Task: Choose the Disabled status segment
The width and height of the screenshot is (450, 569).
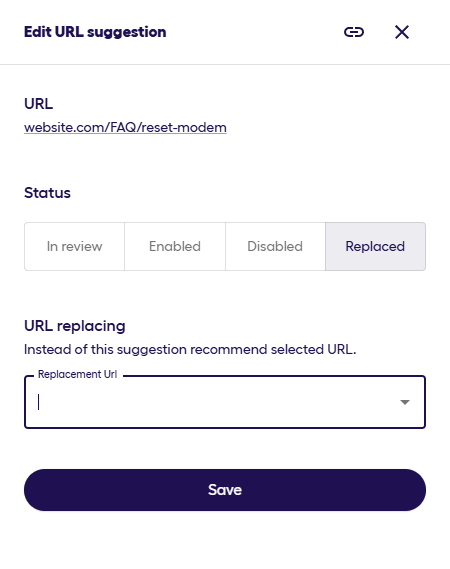Action: pyautogui.click(x=275, y=246)
